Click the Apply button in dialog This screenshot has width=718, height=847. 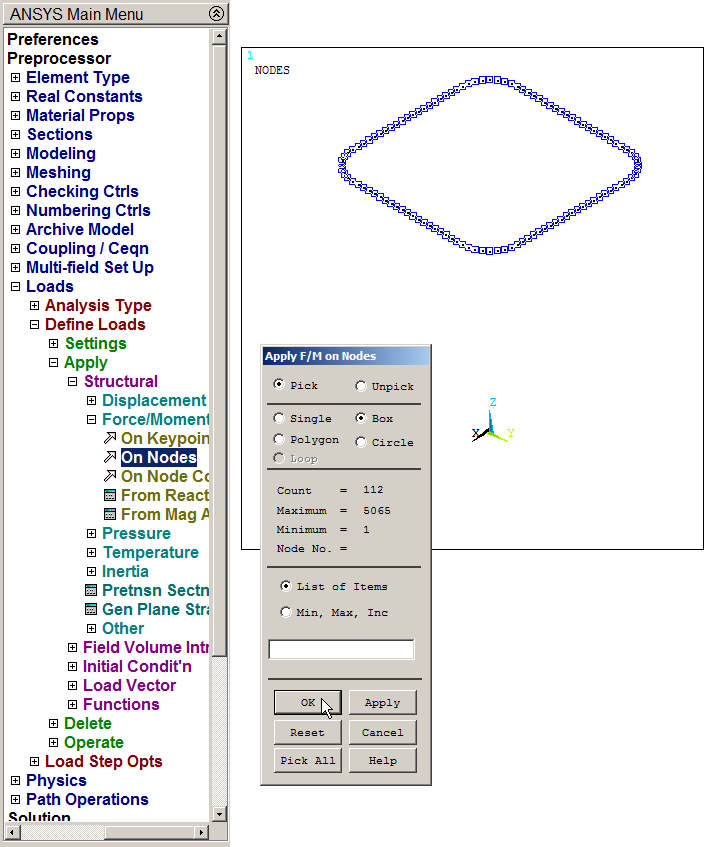tap(383, 702)
